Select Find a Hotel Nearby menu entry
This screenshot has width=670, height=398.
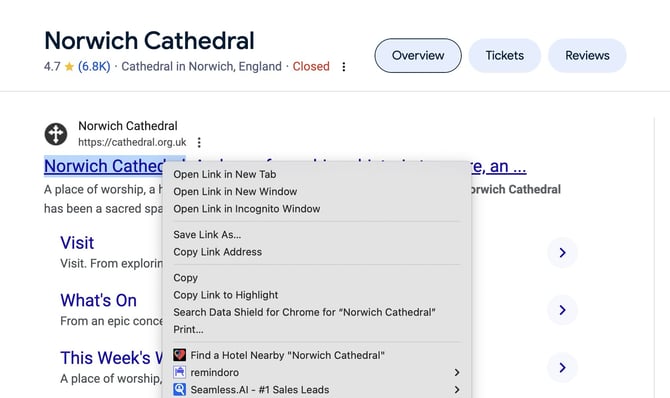(317, 355)
